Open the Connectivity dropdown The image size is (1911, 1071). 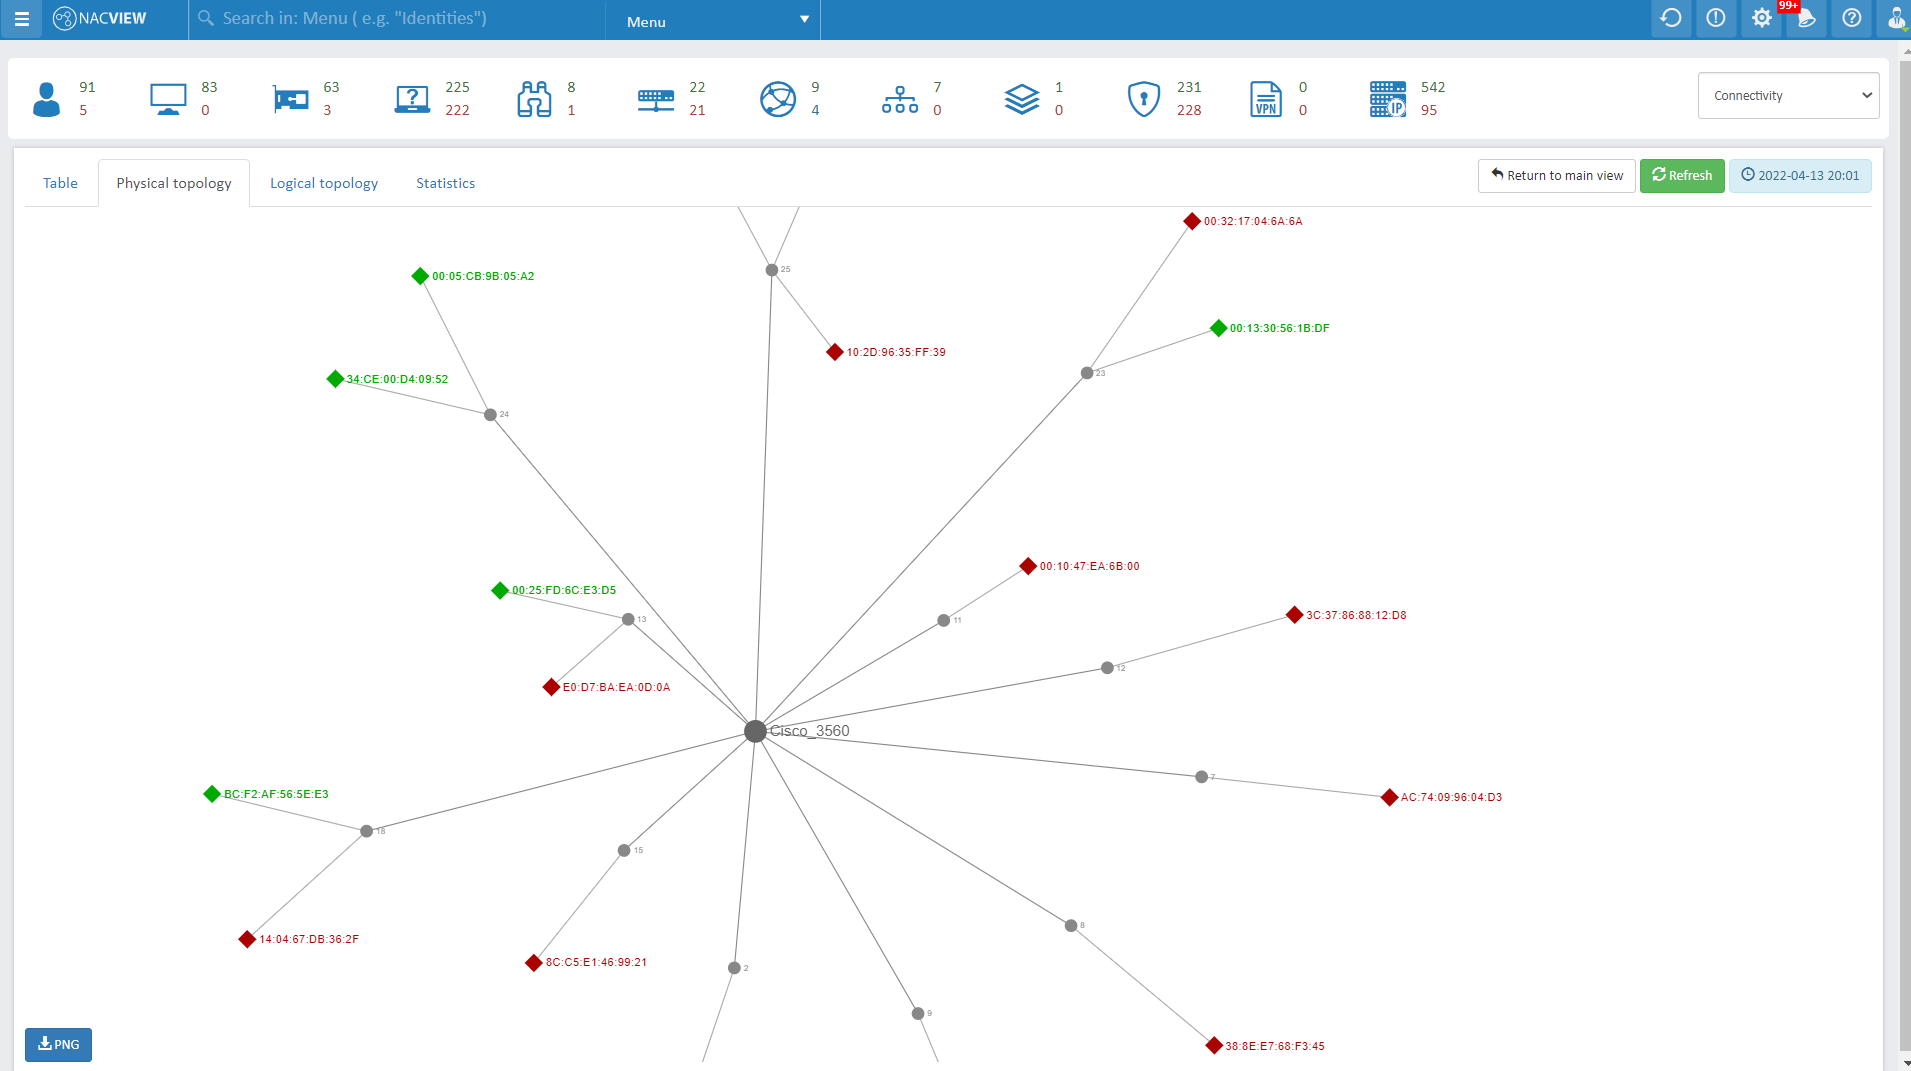coord(1787,95)
